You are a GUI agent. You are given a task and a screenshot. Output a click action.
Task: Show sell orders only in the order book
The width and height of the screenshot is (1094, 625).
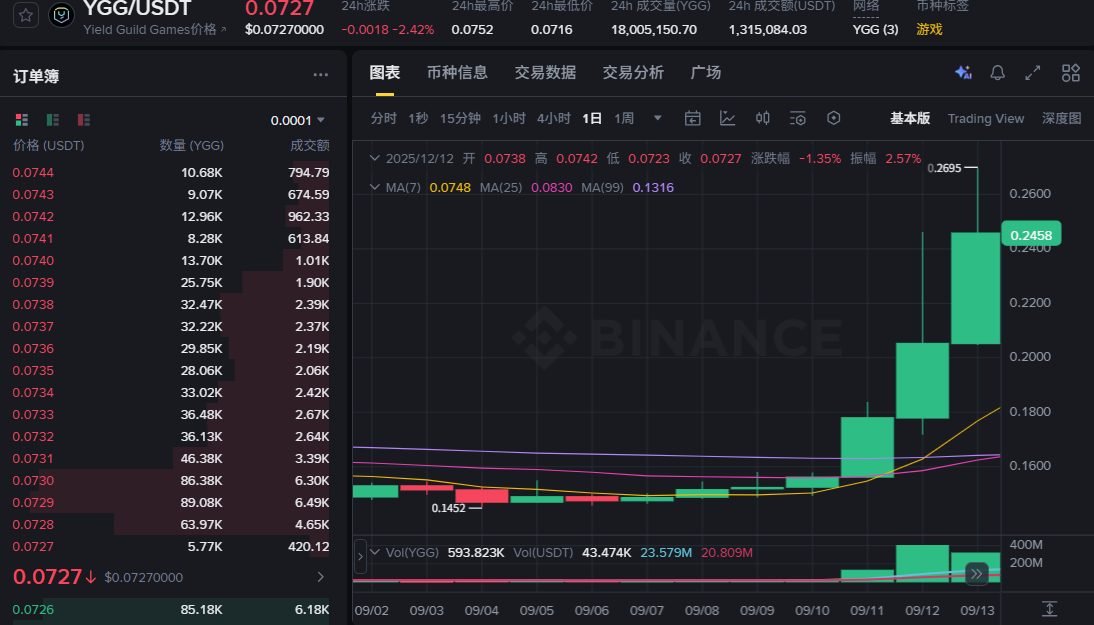point(84,120)
